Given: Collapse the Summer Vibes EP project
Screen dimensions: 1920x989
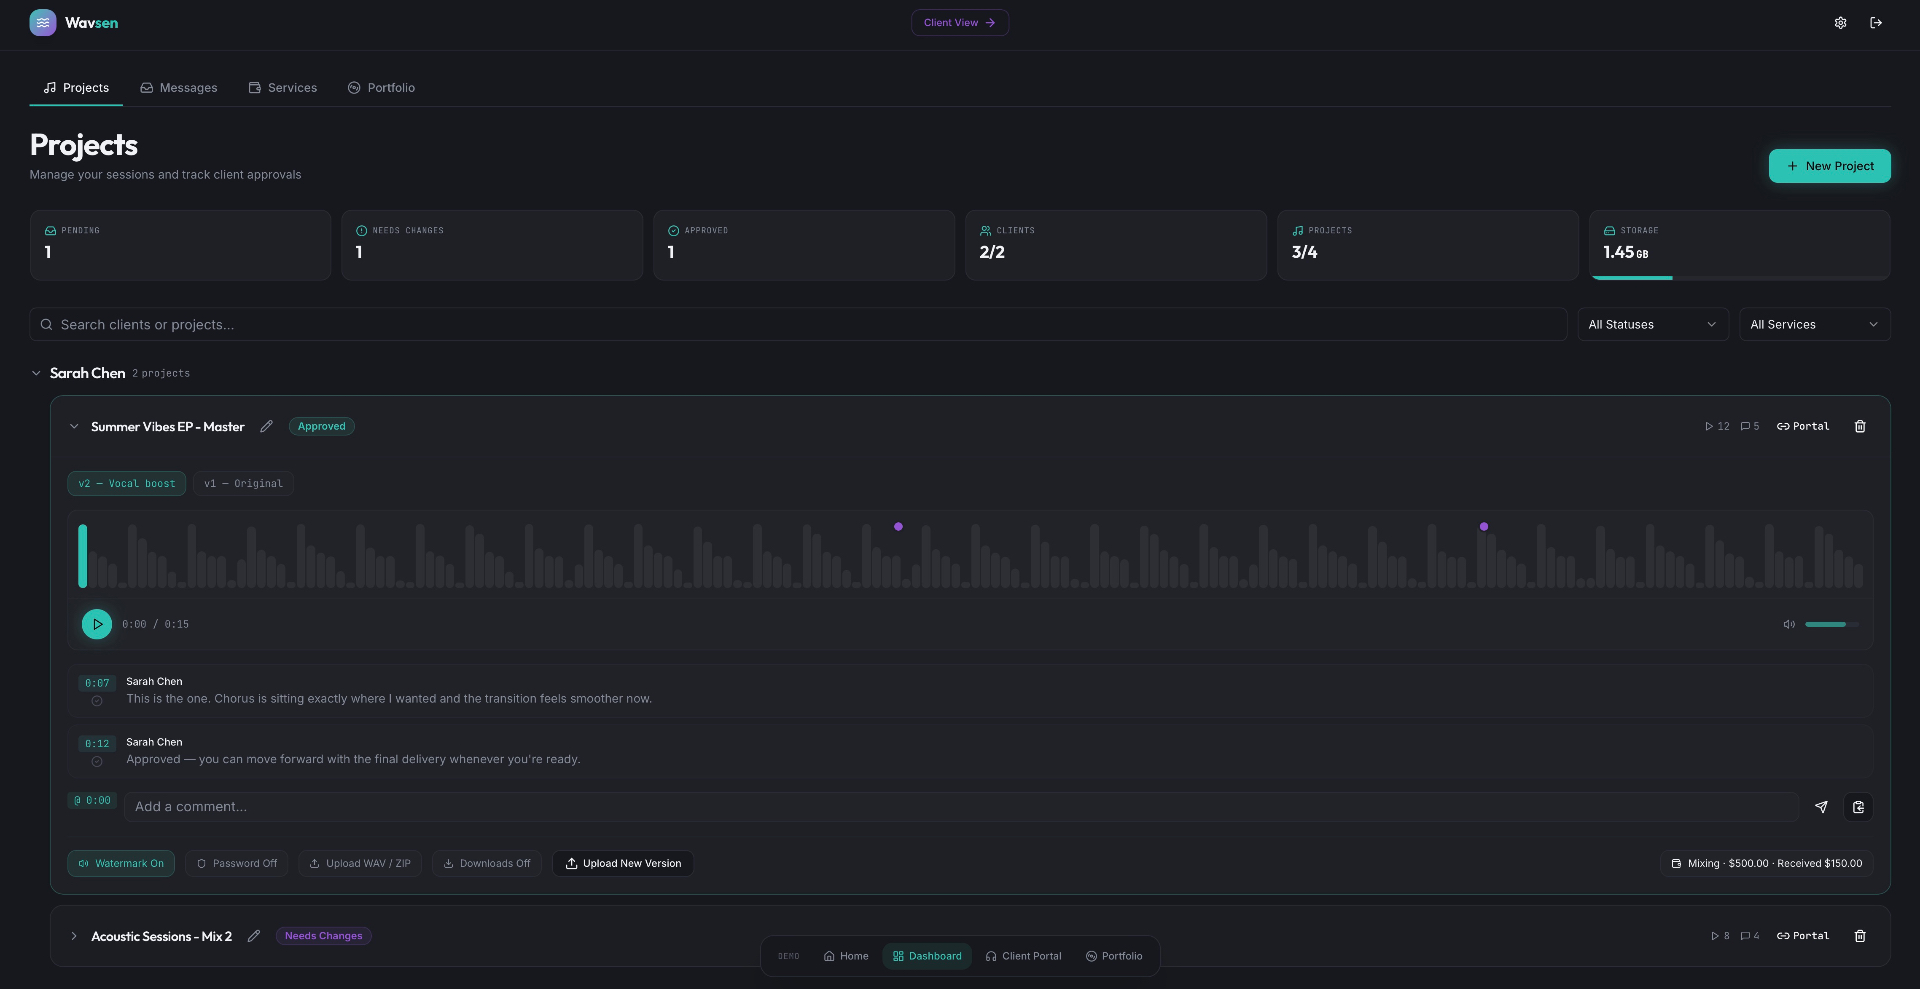Looking at the screenshot, I should coord(74,426).
